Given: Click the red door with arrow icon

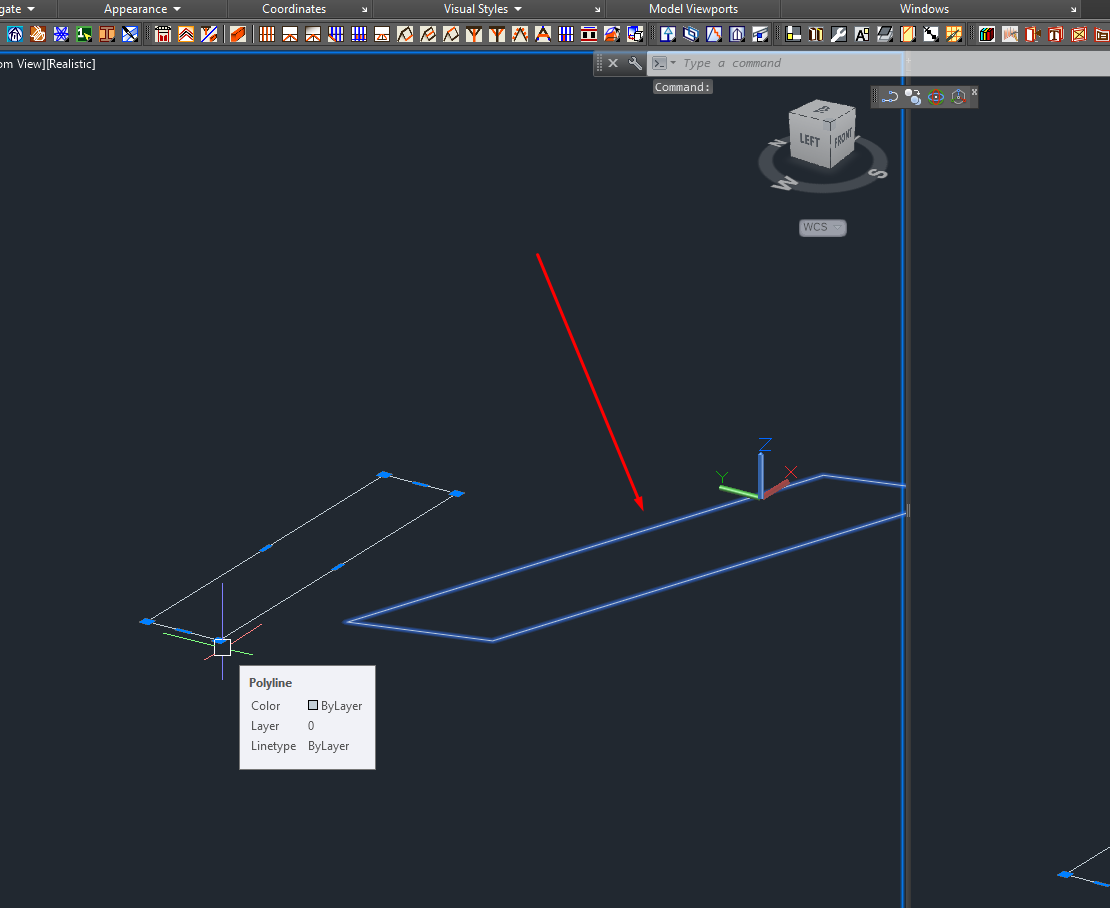Looking at the screenshot, I should coord(1033,34).
